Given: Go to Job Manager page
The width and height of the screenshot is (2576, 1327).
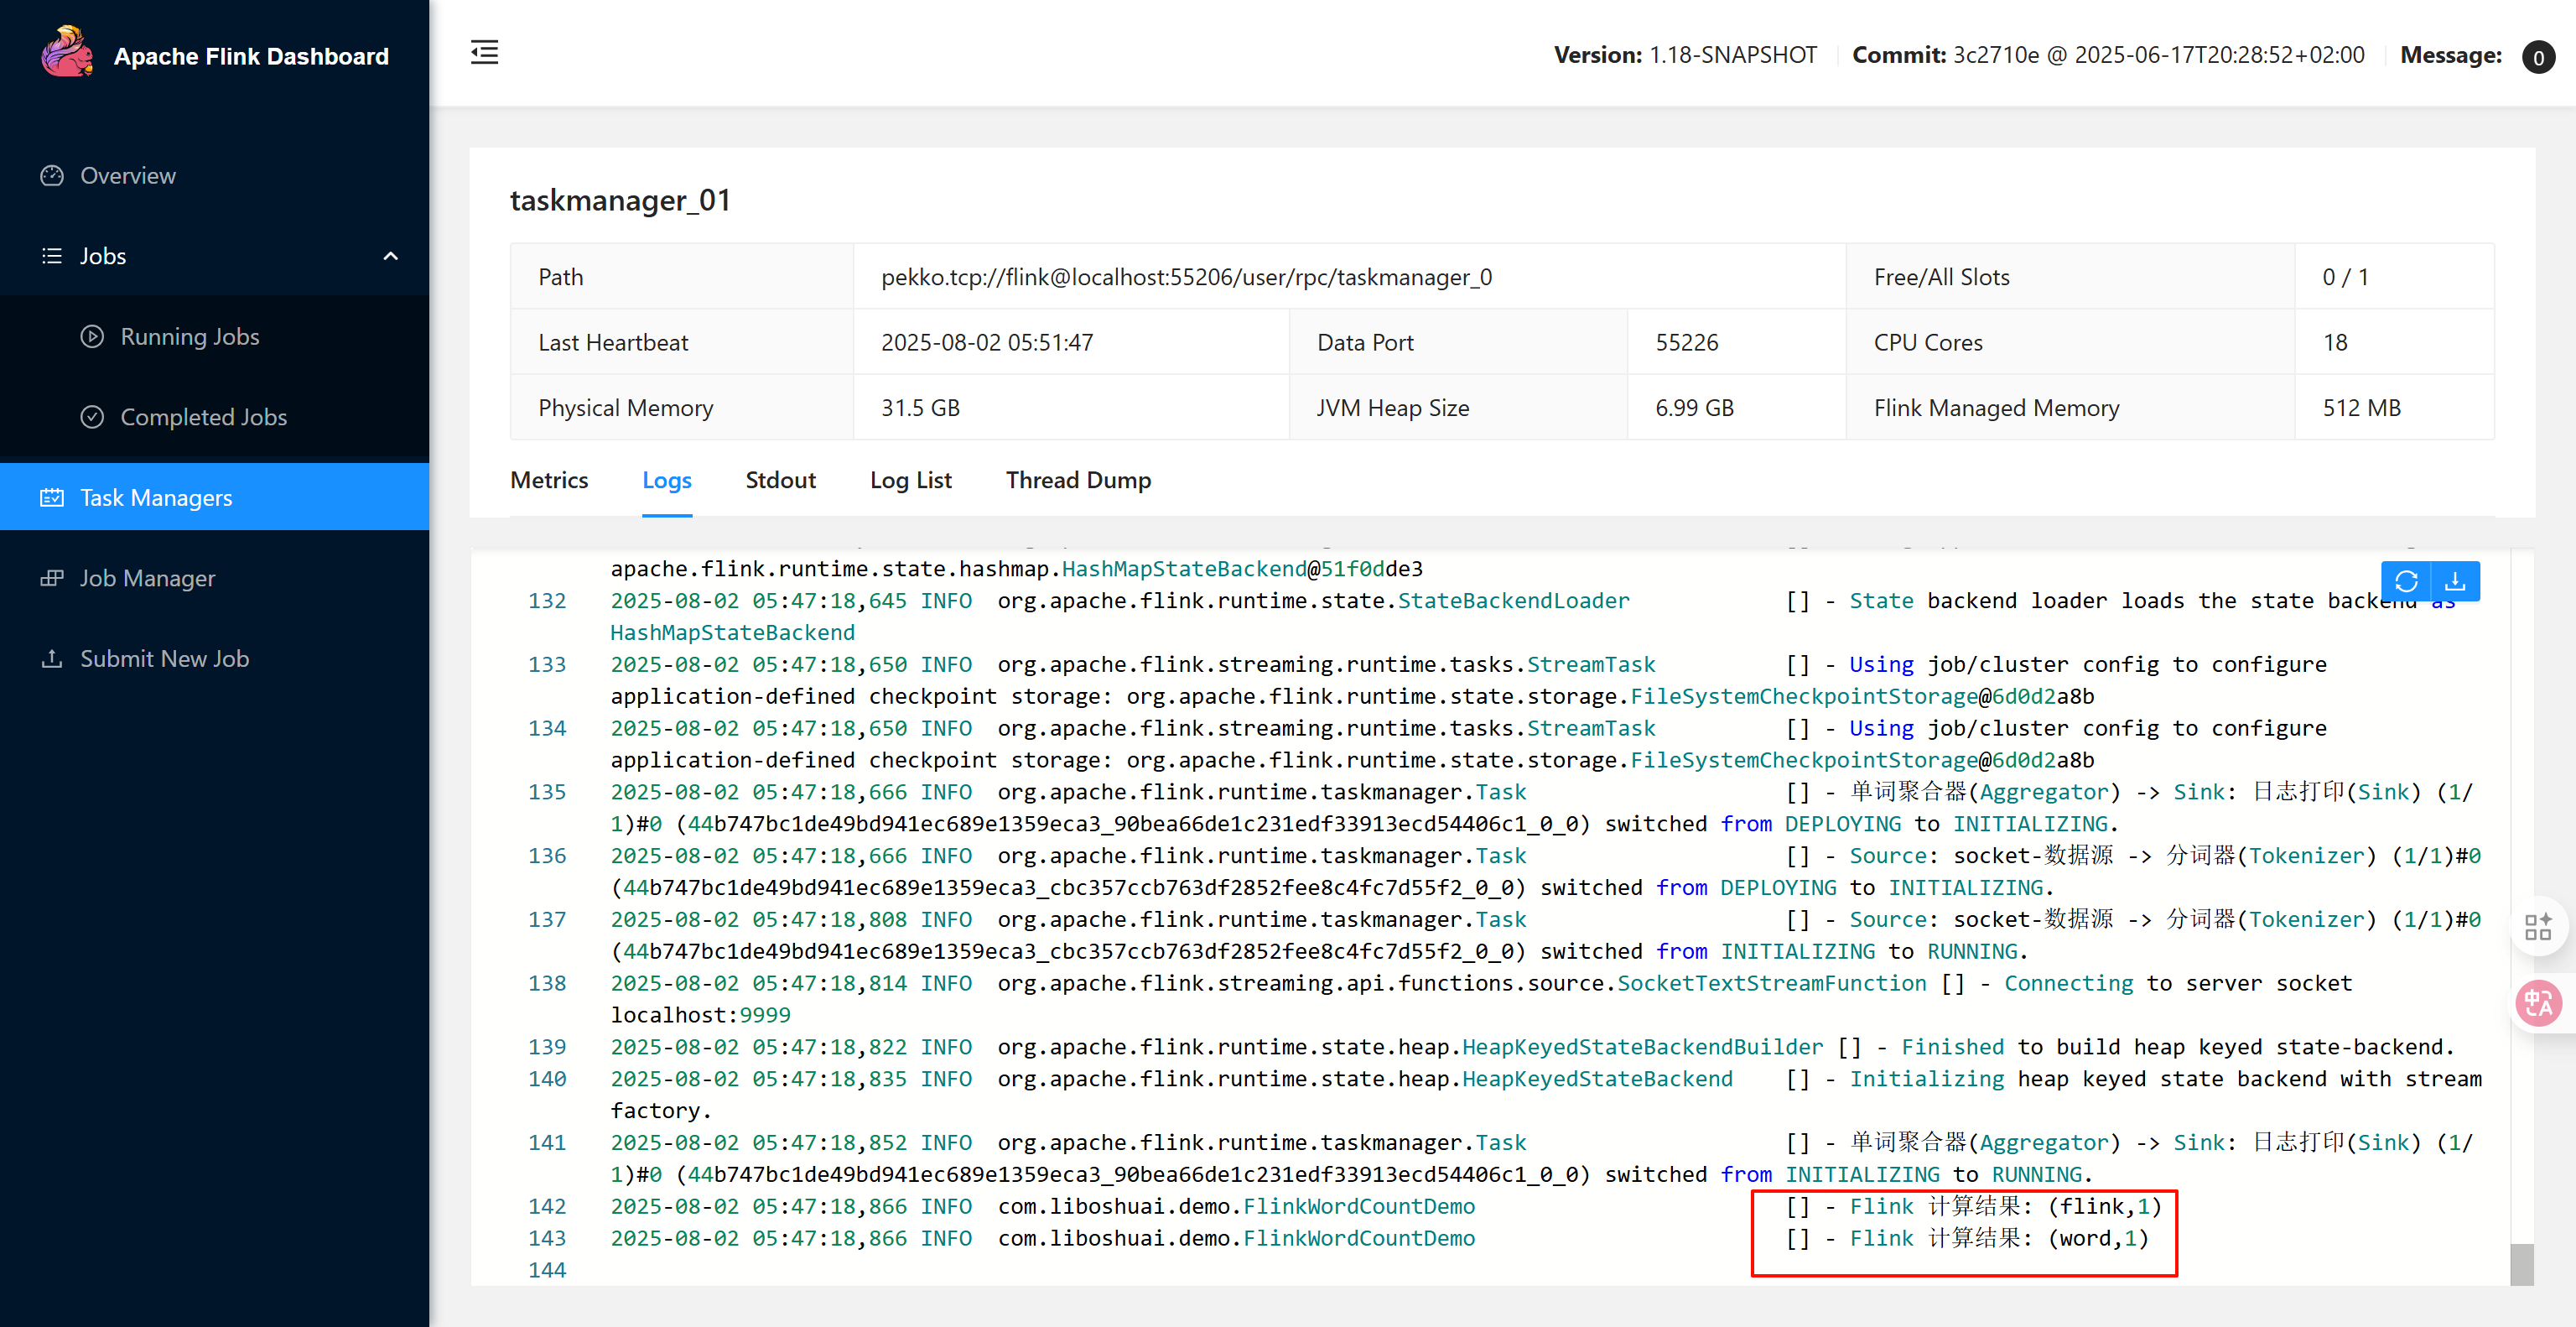Looking at the screenshot, I should tap(147, 579).
